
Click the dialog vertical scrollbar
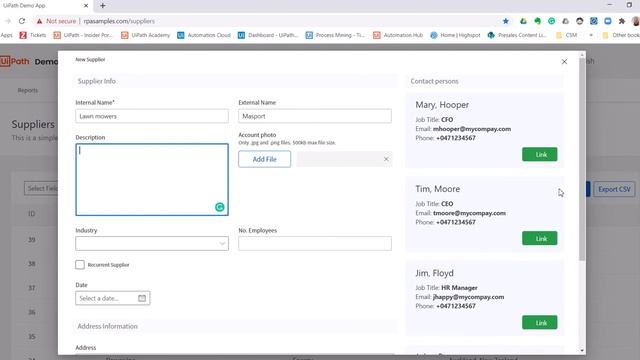[x=582, y=159]
